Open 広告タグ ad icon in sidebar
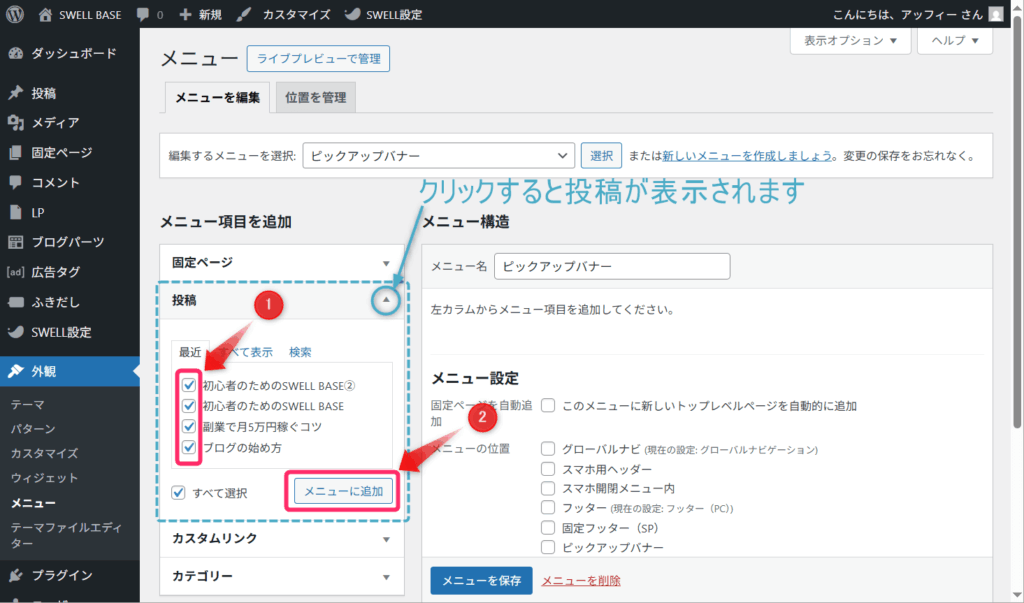Viewport: 1024px width, 603px height. pos(16,272)
